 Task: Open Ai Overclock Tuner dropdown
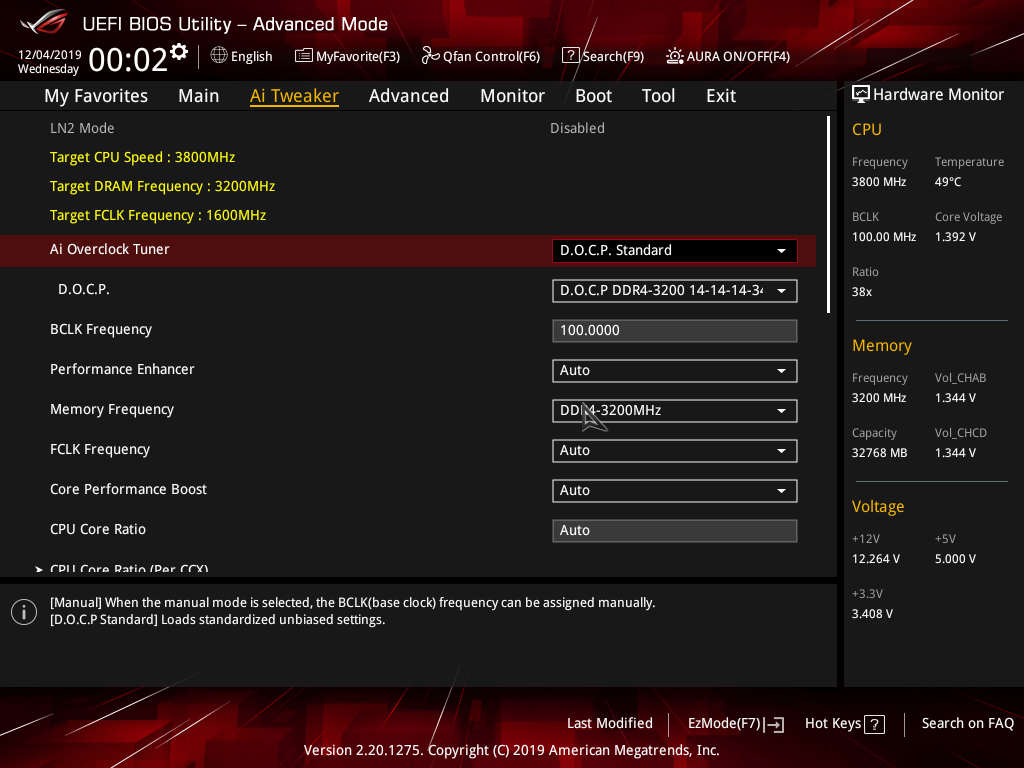pyautogui.click(x=675, y=251)
